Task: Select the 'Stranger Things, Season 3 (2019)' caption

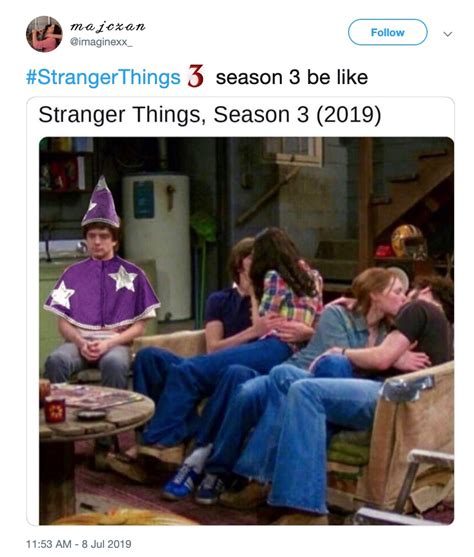Action: [210, 115]
